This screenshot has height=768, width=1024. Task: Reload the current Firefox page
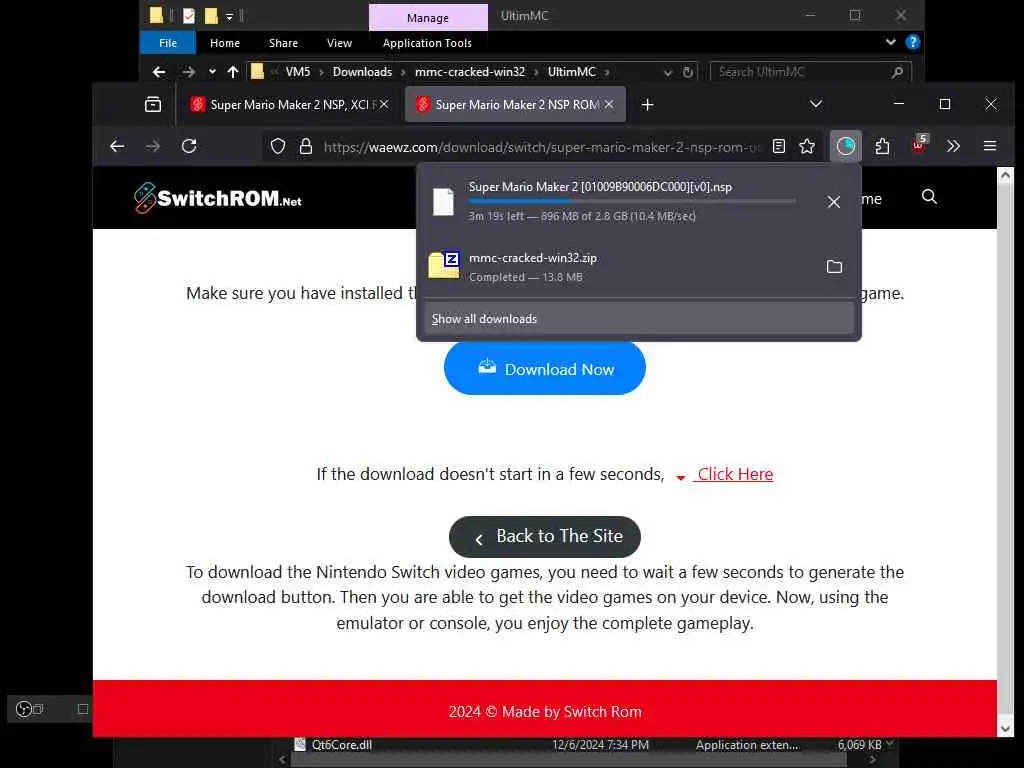tap(189, 146)
